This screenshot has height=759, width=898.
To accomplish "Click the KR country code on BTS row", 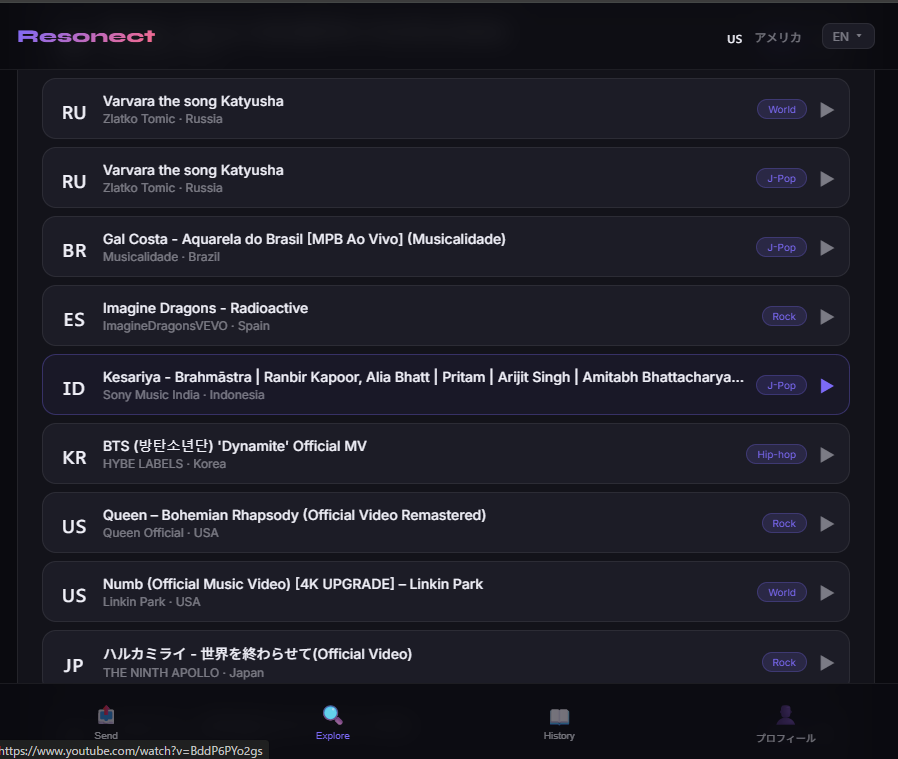I will pyautogui.click(x=74, y=458).
